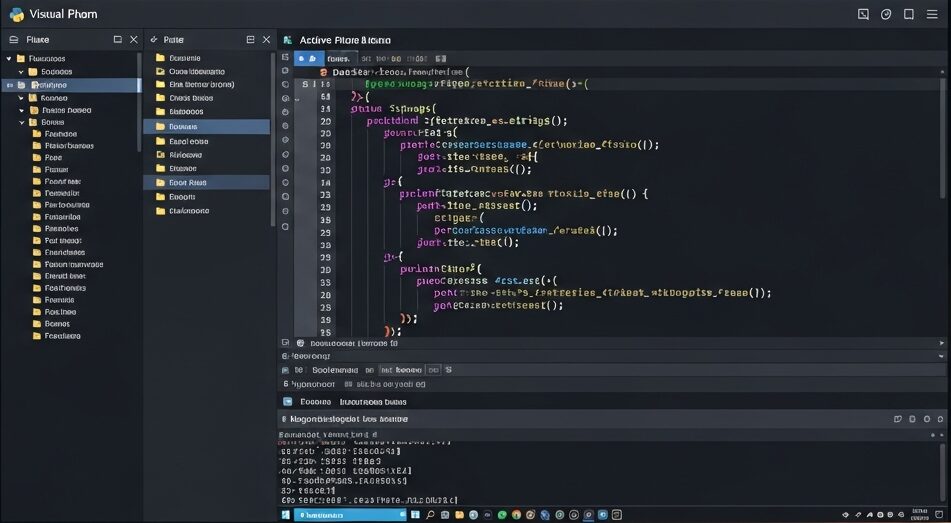Viewport: 951px width, 523px height.
Task: Click the search magnifier in the taskbar
Action: pyautogui.click(x=430, y=514)
